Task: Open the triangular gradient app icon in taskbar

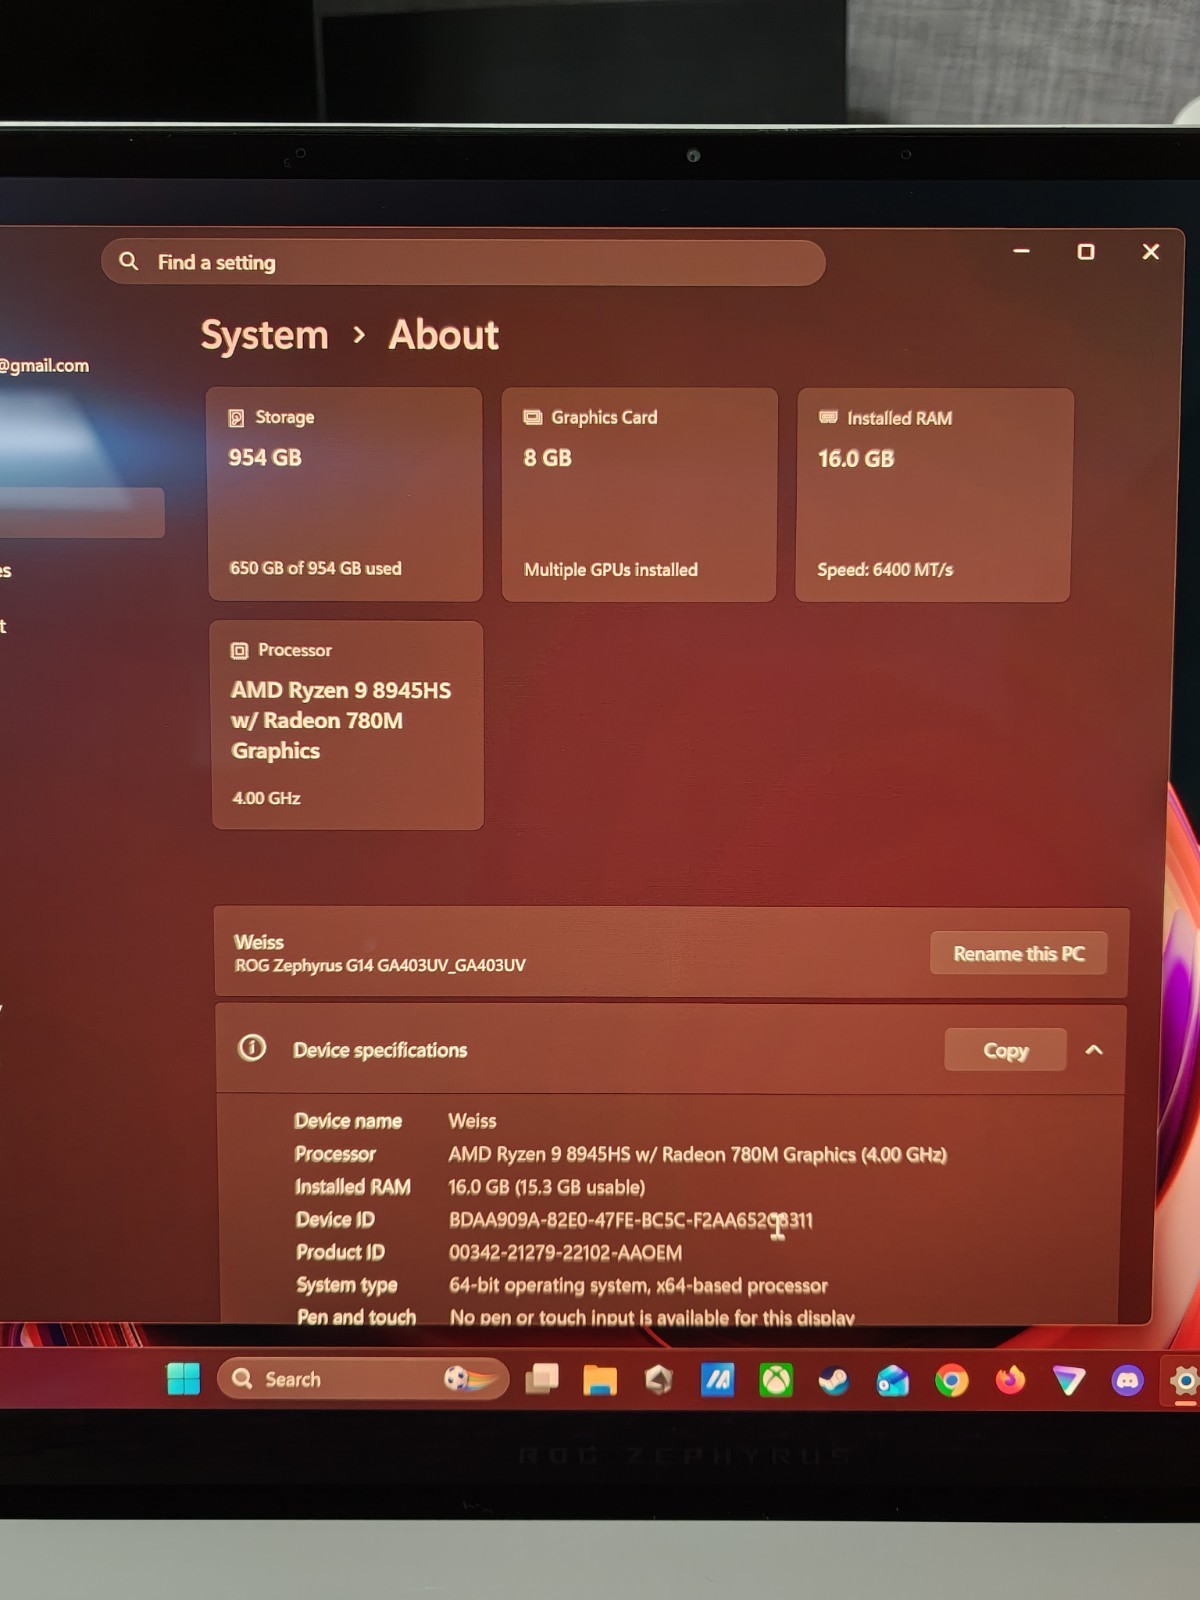Action: (x=1068, y=1381)
